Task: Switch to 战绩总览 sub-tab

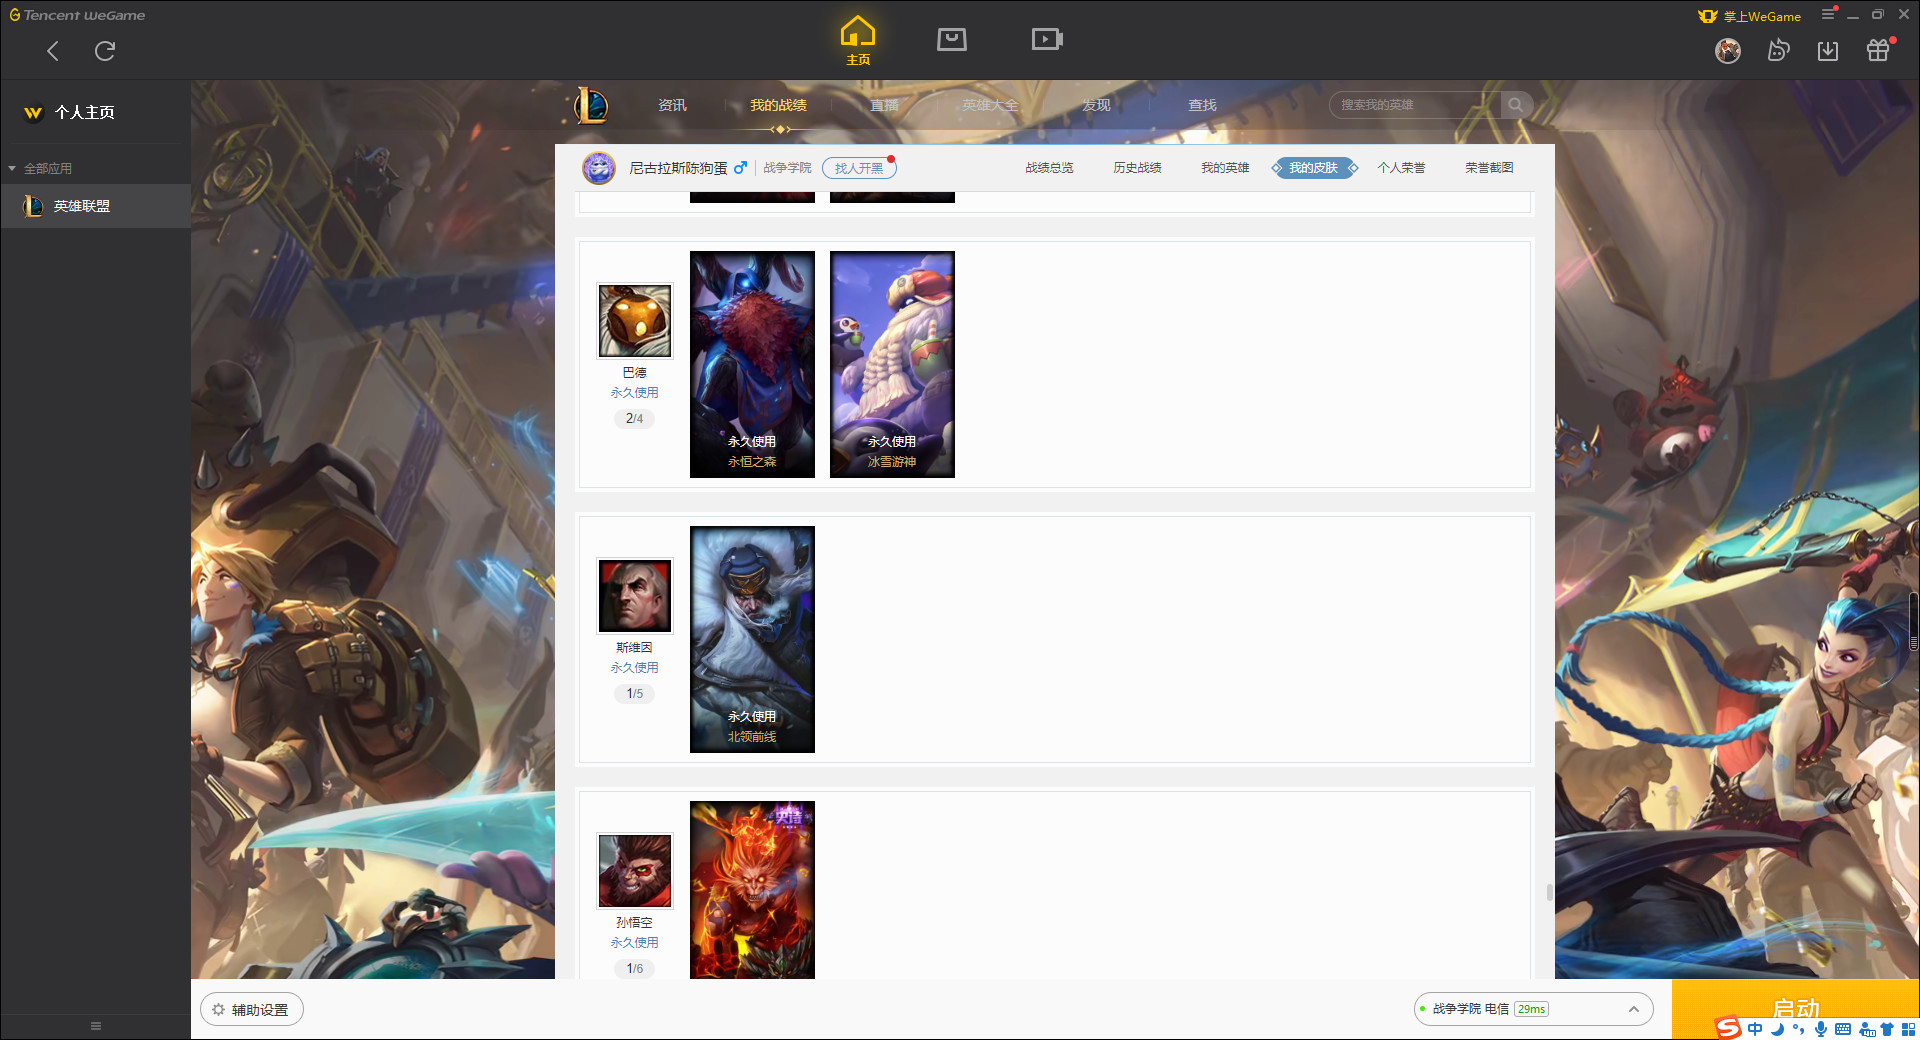Action: coord(1049,168)
